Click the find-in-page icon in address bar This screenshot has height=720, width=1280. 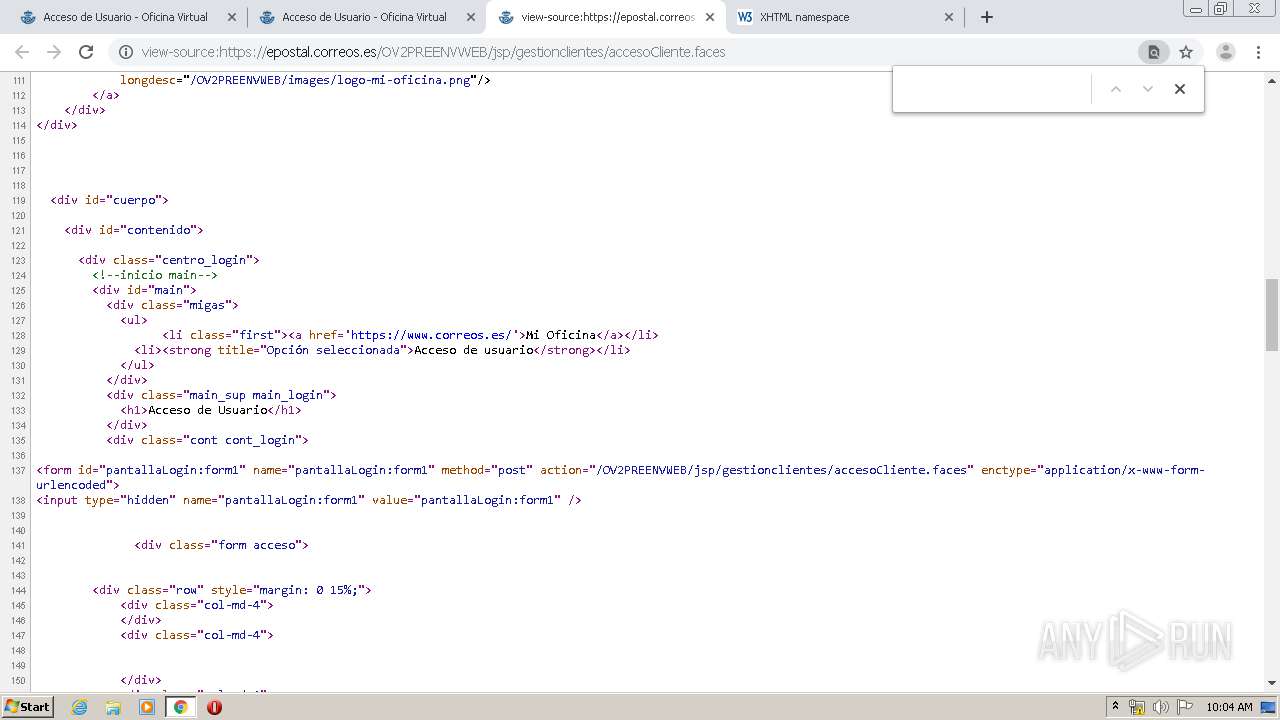coord(1153,52)
